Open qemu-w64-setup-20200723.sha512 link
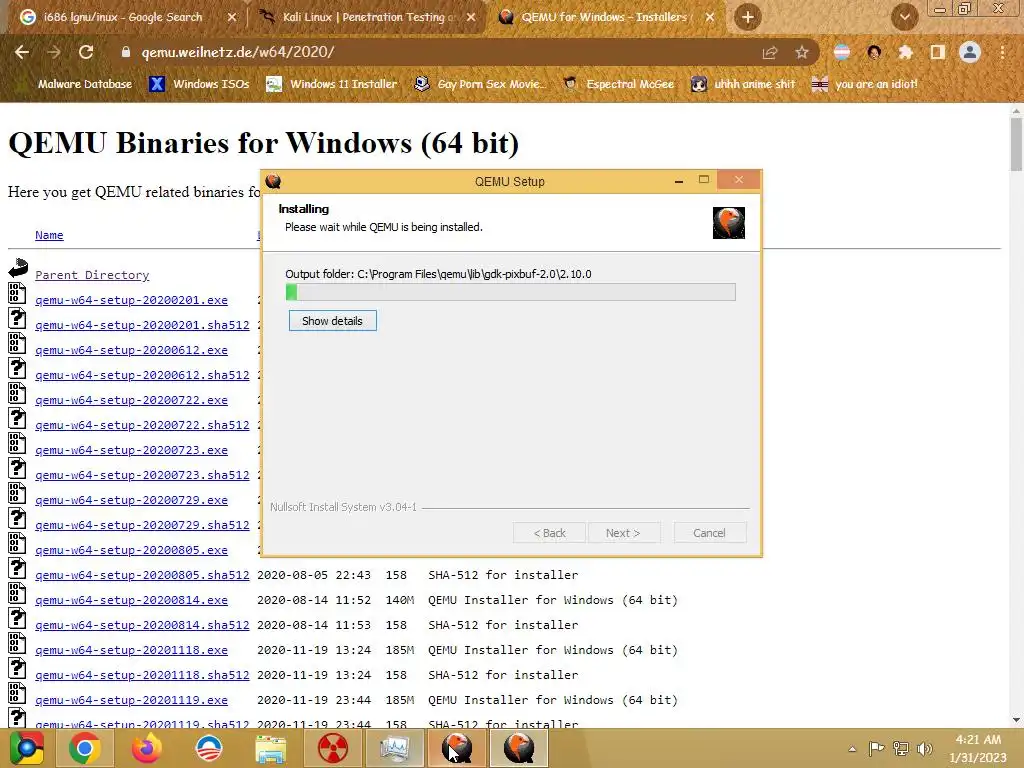Image resolution: width=1024 pixels, height=768 pixels. point(142,475)
